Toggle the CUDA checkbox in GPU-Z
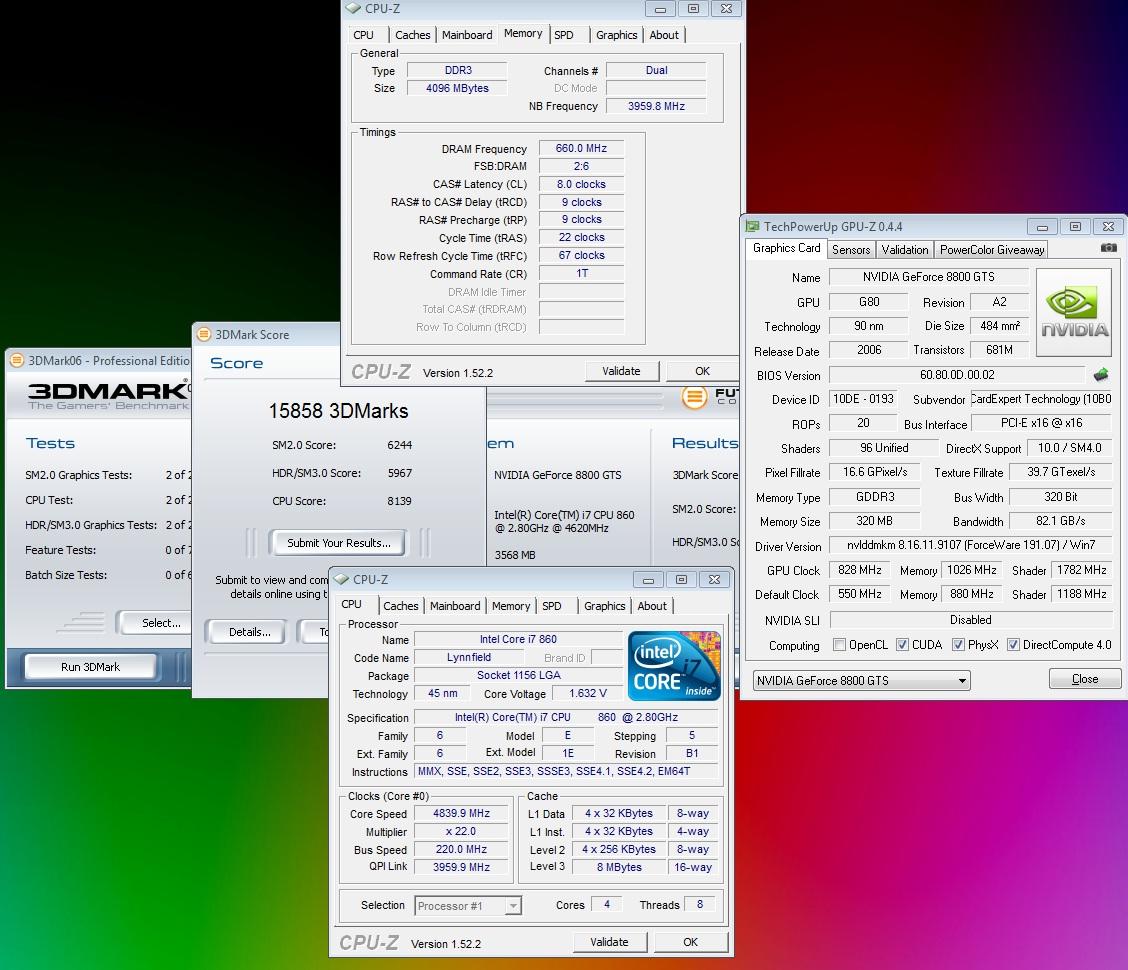Screen dimensions: 1128x970 coord(902,645)
